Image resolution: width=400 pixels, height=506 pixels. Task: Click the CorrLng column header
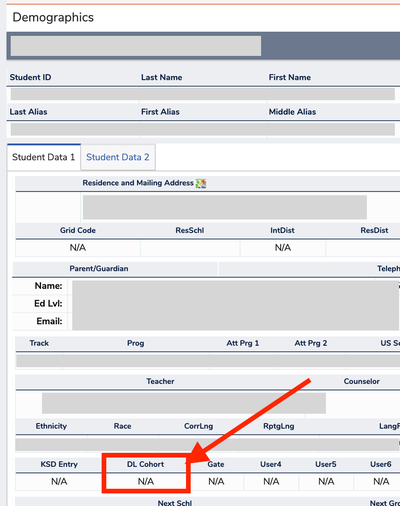pos(198,426)
